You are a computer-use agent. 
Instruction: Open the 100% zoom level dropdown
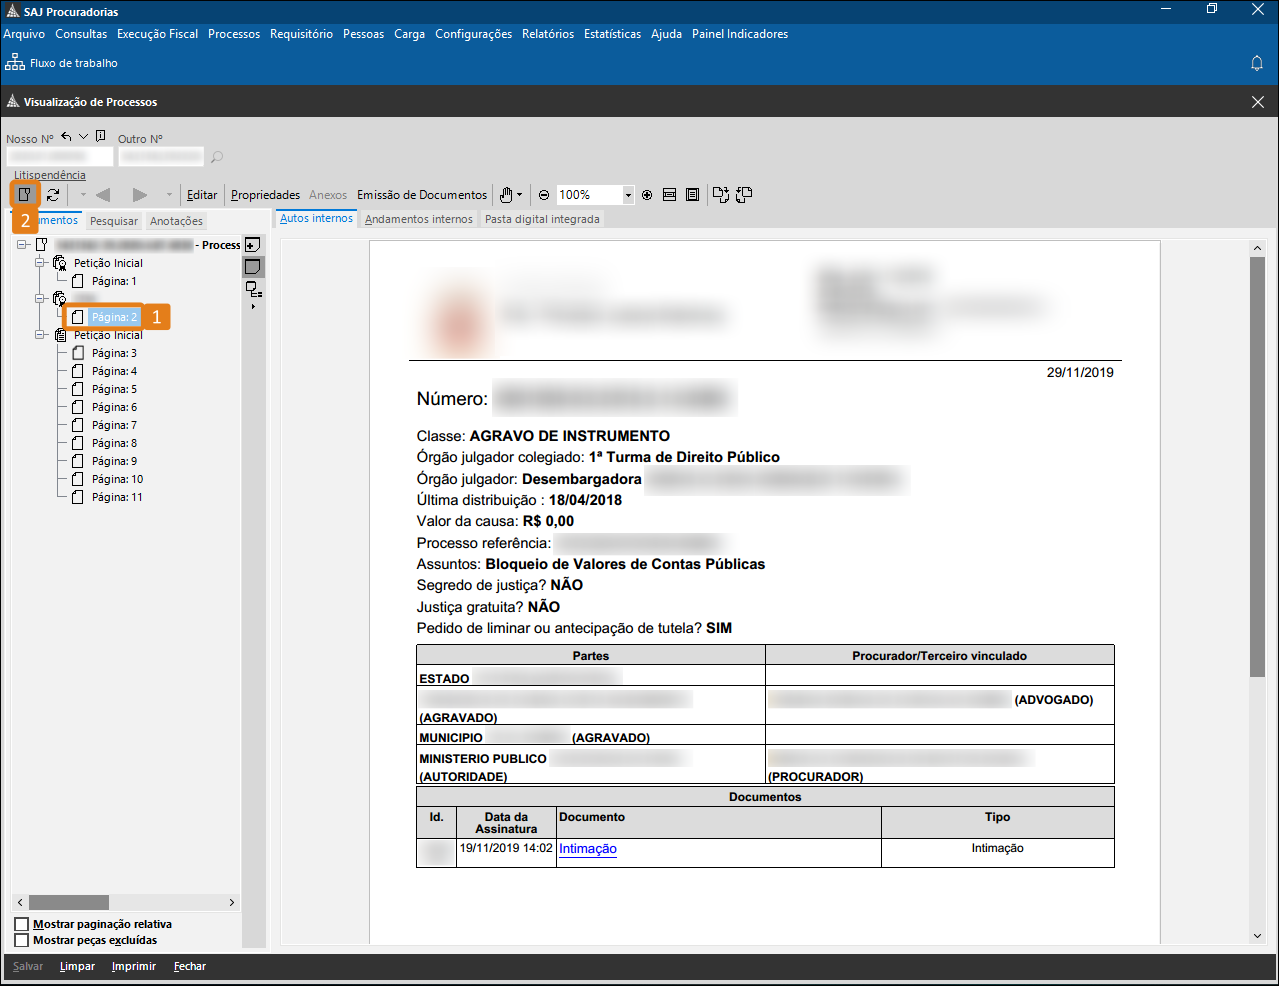click(x=628, y=195)
